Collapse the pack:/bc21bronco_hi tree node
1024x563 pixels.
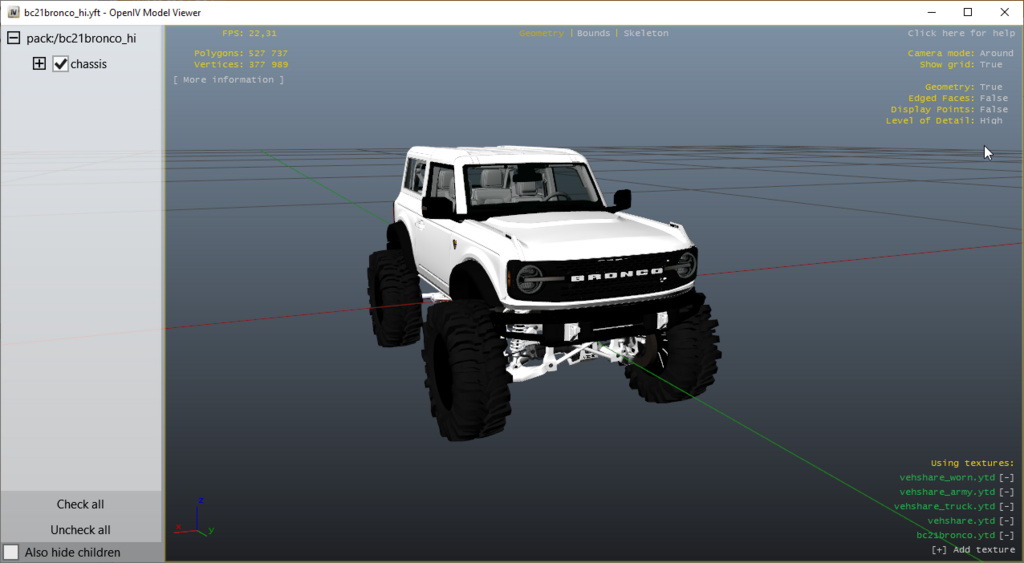[x=14, y=38]
